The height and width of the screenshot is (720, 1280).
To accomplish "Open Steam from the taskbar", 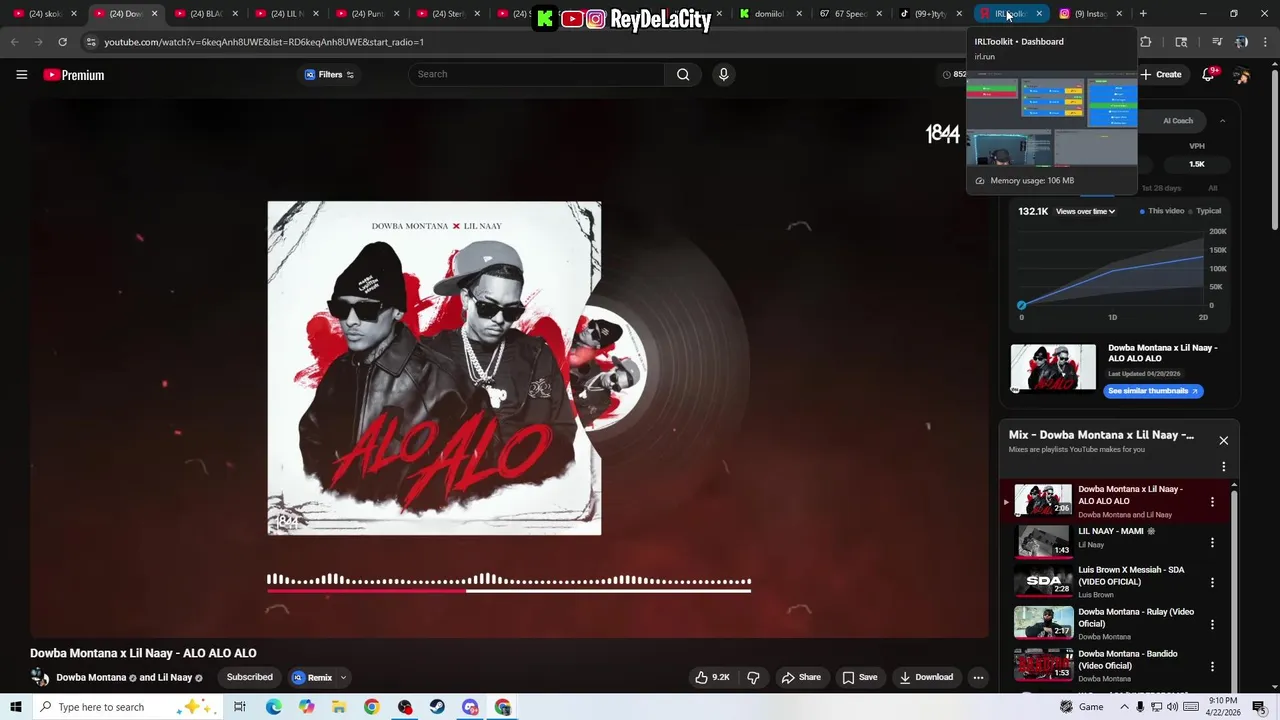I will tap(437, 707).
